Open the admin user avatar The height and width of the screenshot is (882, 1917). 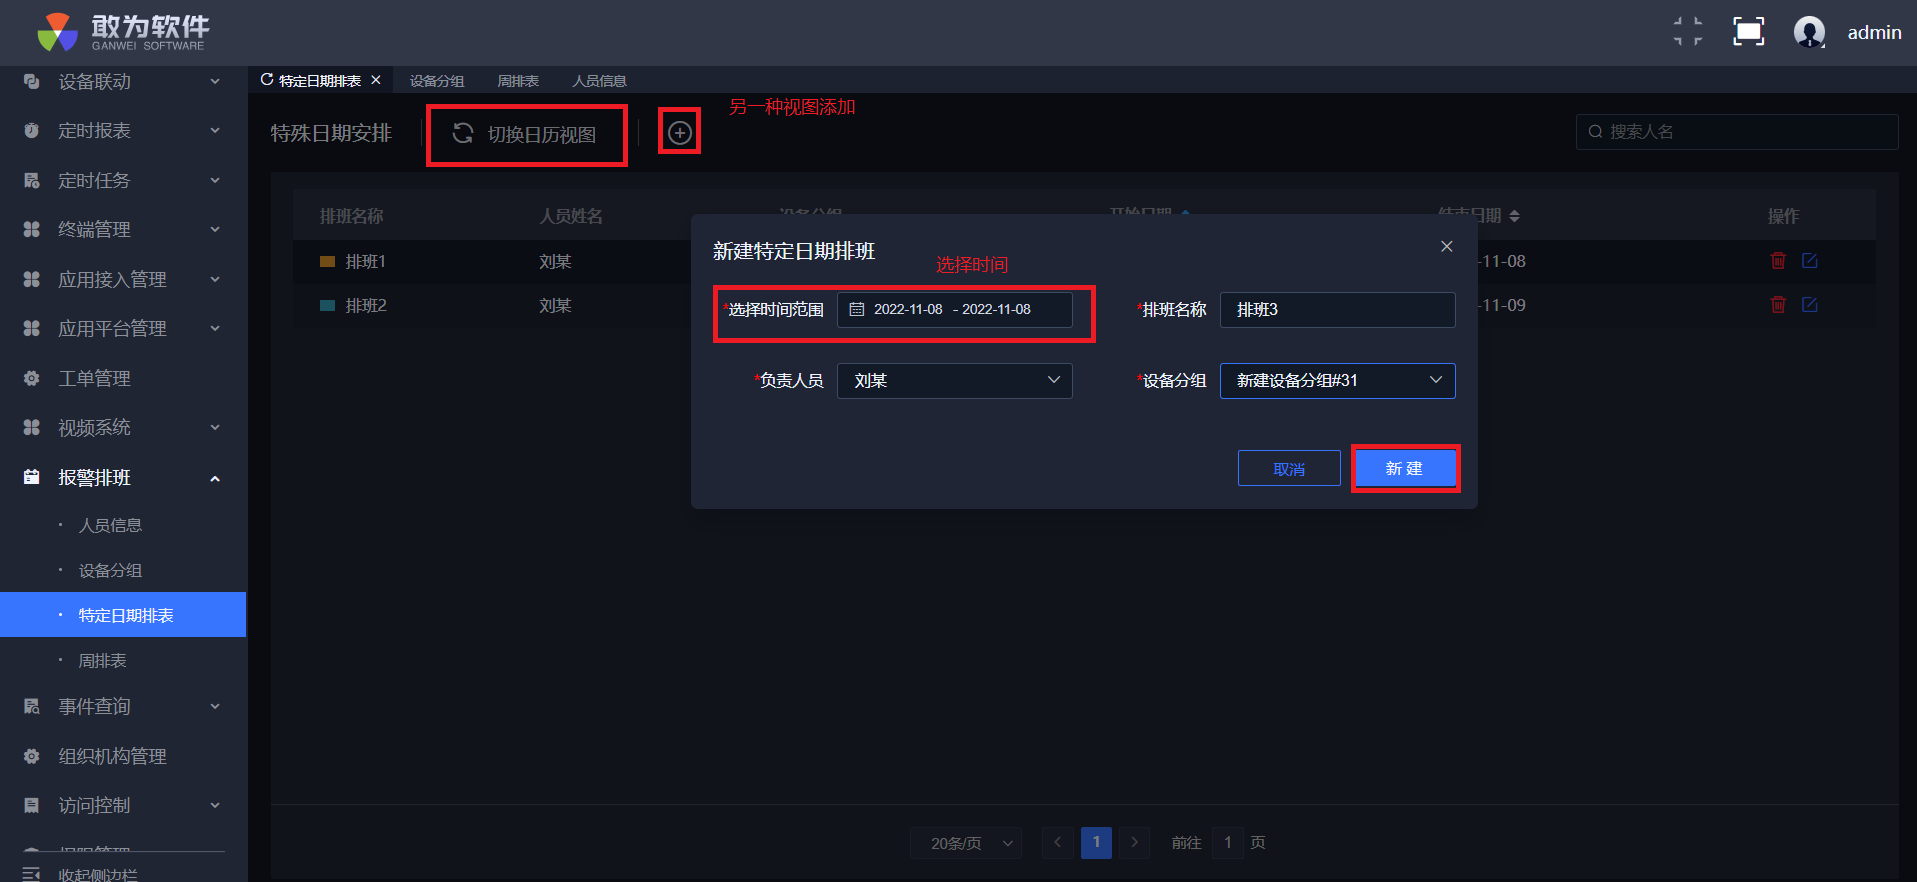point(1809,32)
